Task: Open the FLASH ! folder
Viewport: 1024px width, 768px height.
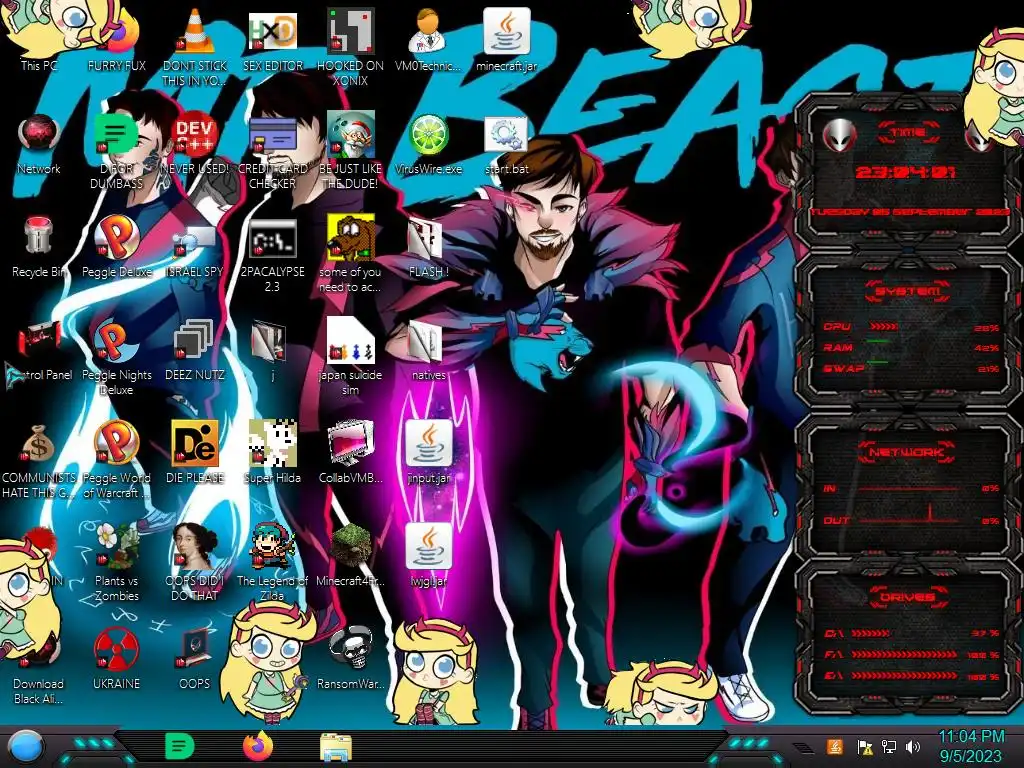Action: pyautogui.click(x=428, y=248)
